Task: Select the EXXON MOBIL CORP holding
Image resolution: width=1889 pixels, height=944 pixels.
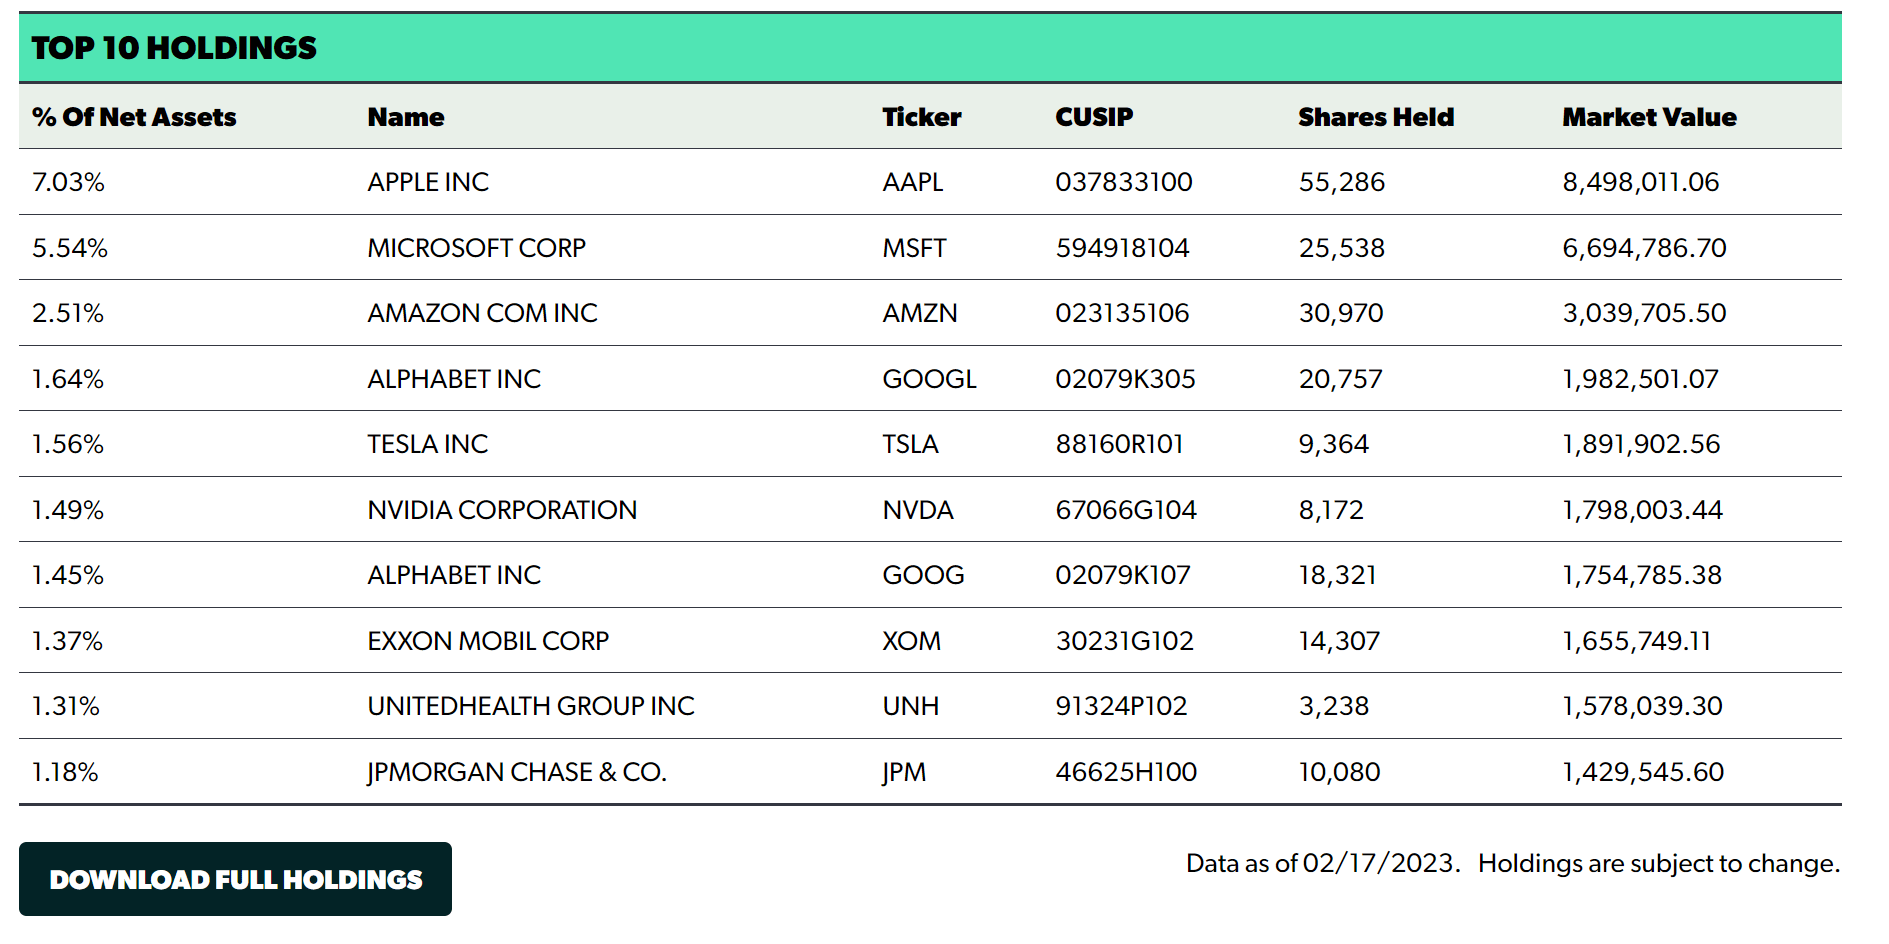Action: (488, 641)
